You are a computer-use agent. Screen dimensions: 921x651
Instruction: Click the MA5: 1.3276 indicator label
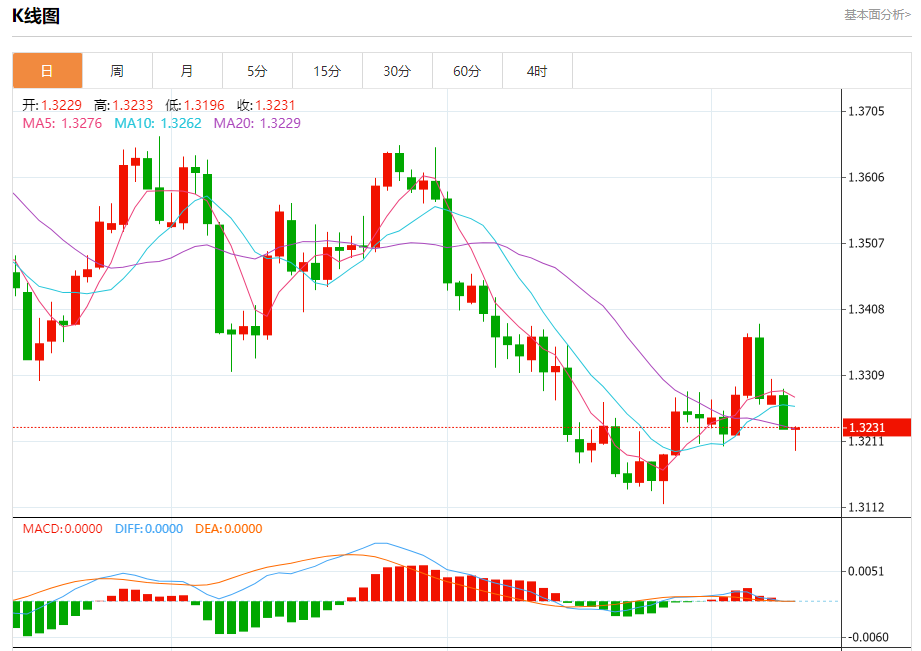click(x=62, y=123)
